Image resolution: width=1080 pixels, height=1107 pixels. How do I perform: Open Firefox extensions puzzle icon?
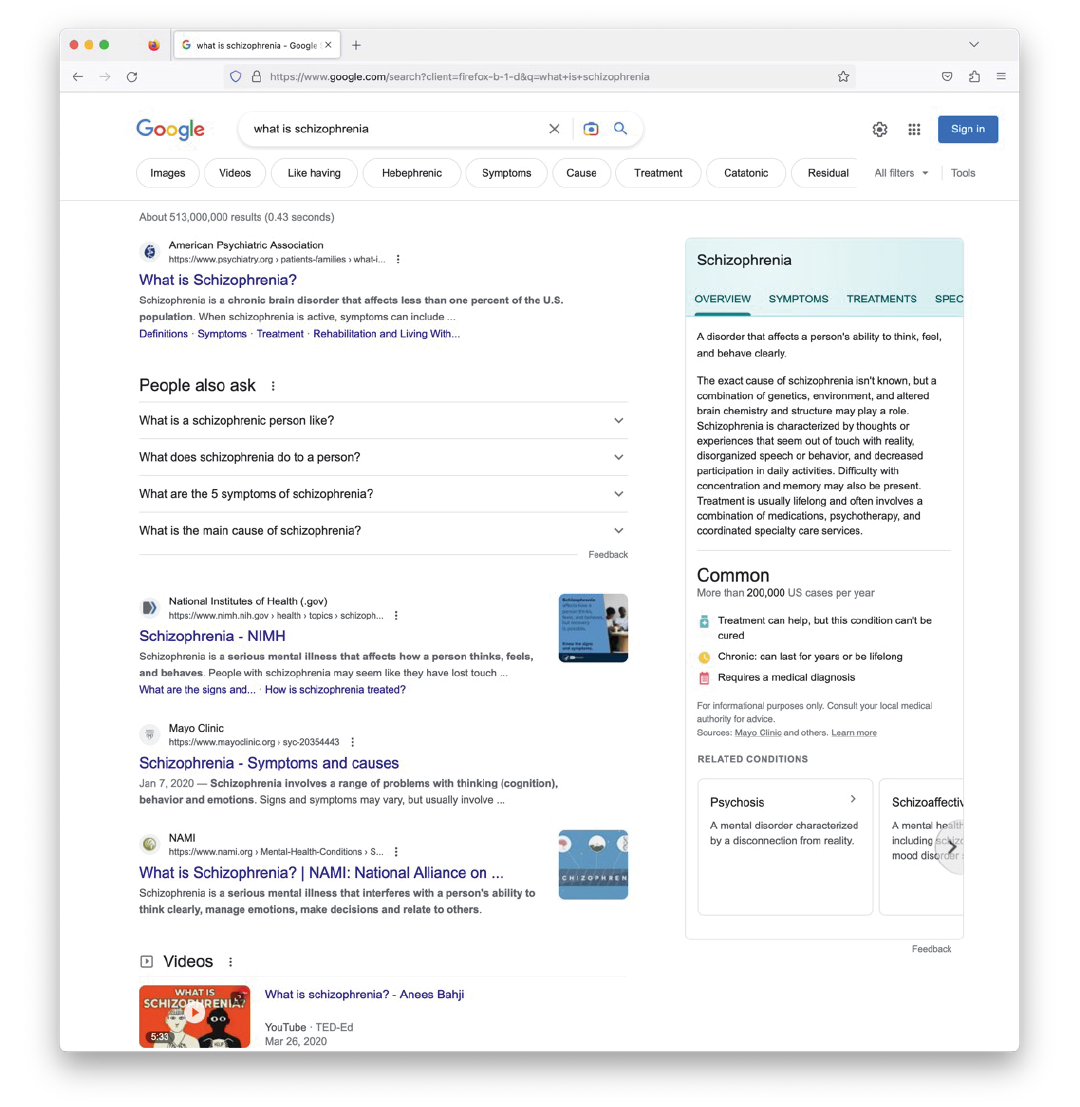(x=974, y=77)
